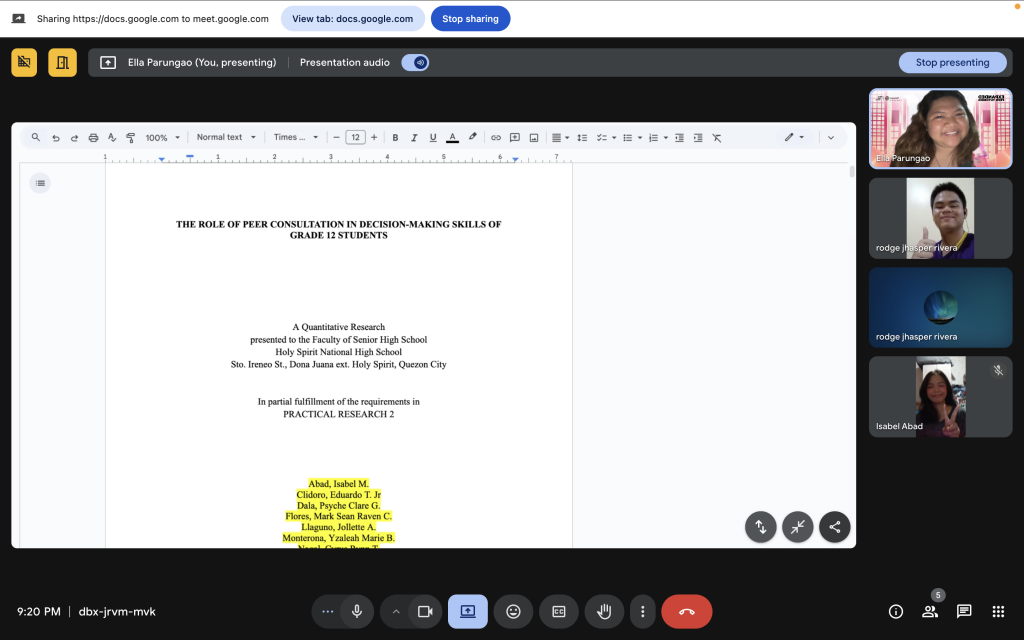This screenshot has width=1024, height=640.
Task: Open the emoji reactions panel
Action: click(513, 611)
